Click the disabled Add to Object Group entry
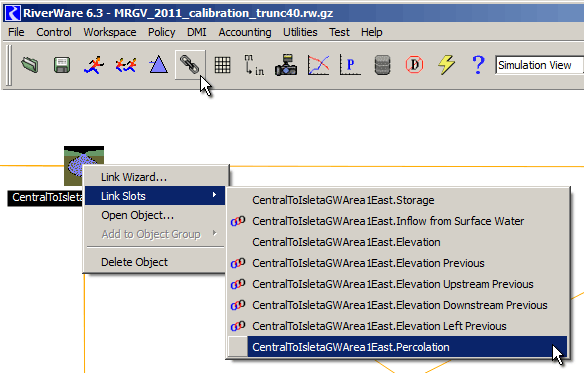The width and height of the screenshot is (584, 373). tap(155, 234)
